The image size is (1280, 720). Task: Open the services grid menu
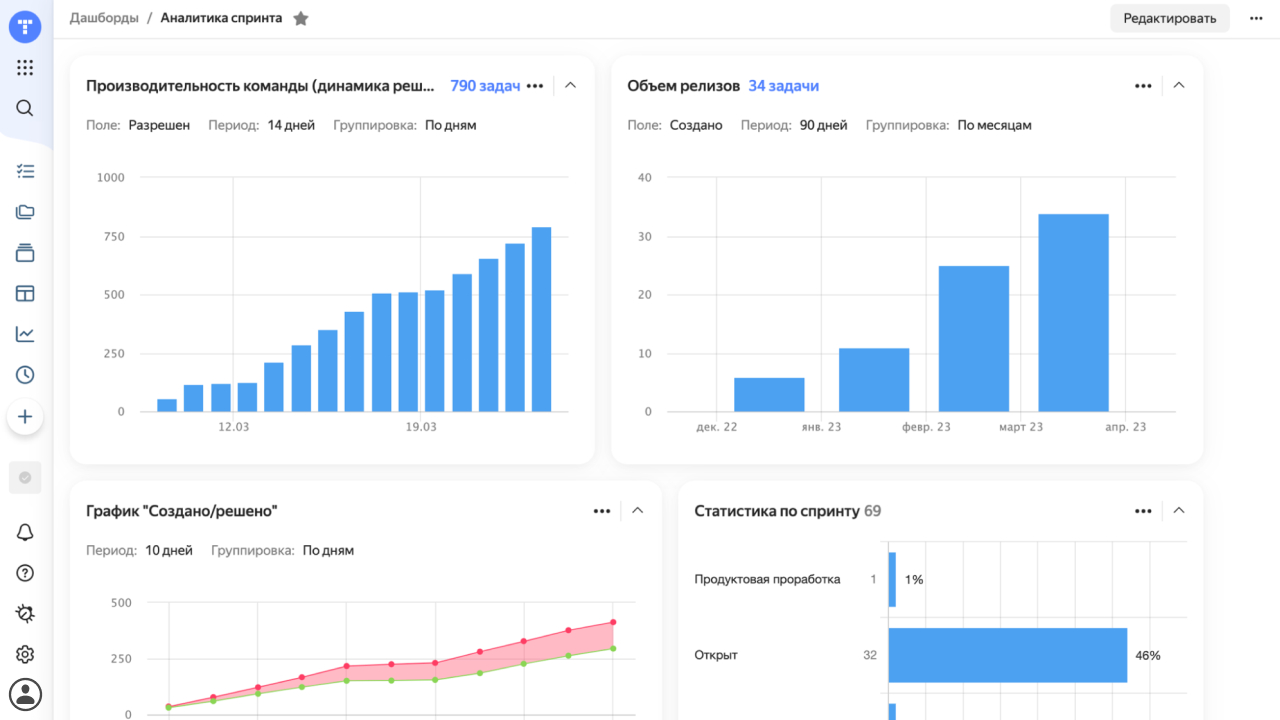click(x=25, y=68)
